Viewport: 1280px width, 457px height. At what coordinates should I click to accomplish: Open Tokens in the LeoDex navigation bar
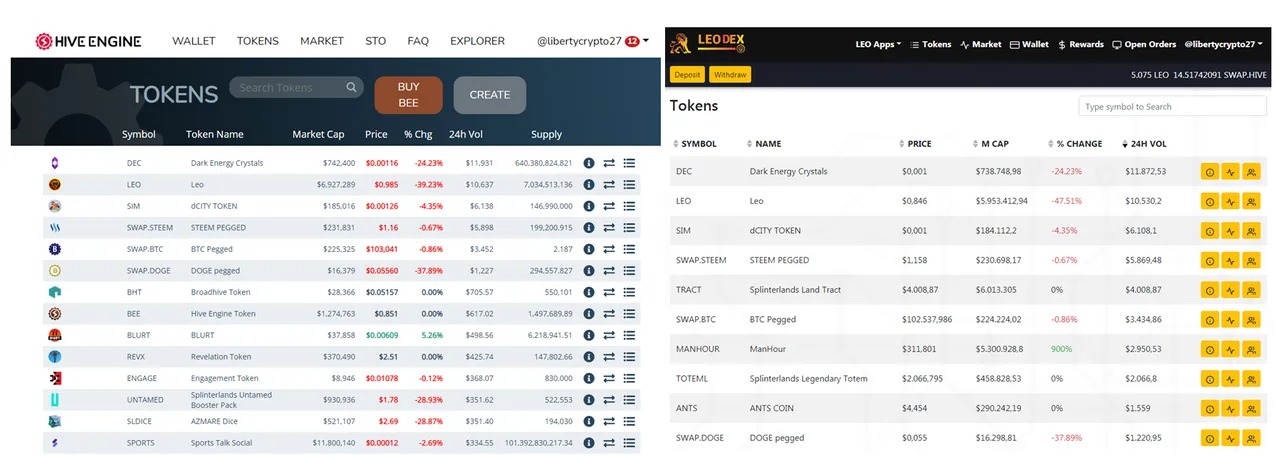931,45
